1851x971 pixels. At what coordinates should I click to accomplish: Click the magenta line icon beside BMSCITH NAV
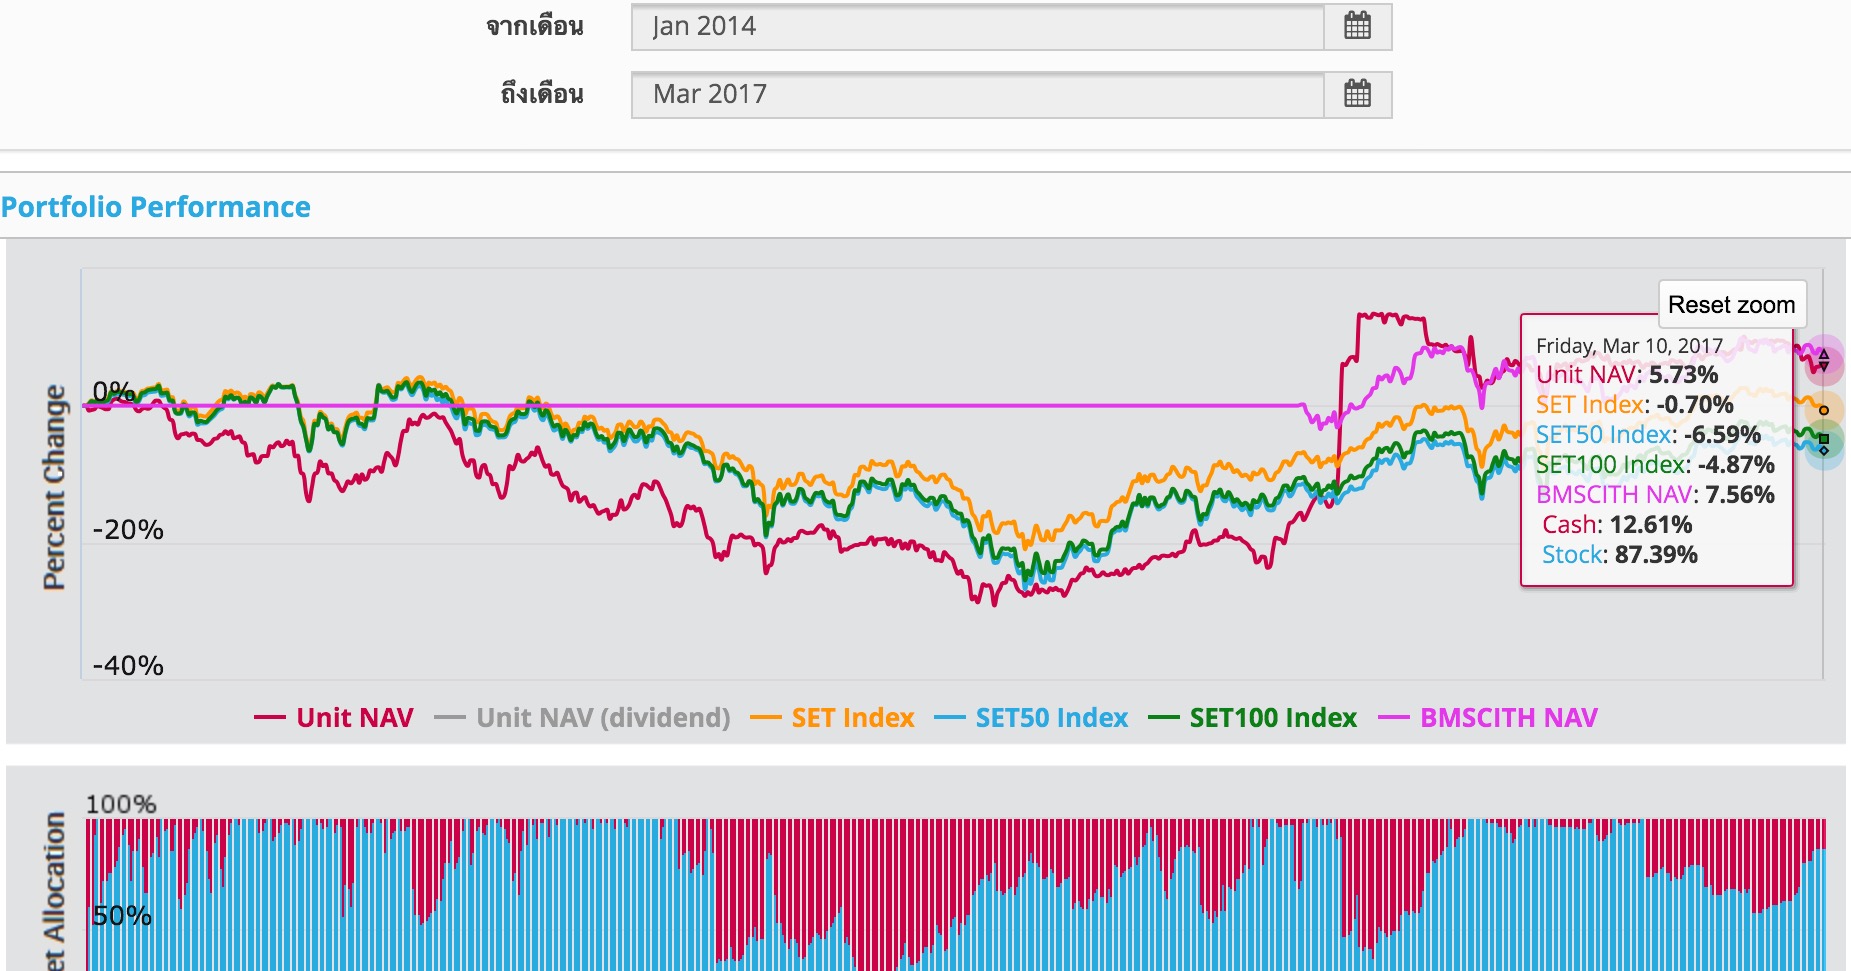click(x=1394, y=718)
